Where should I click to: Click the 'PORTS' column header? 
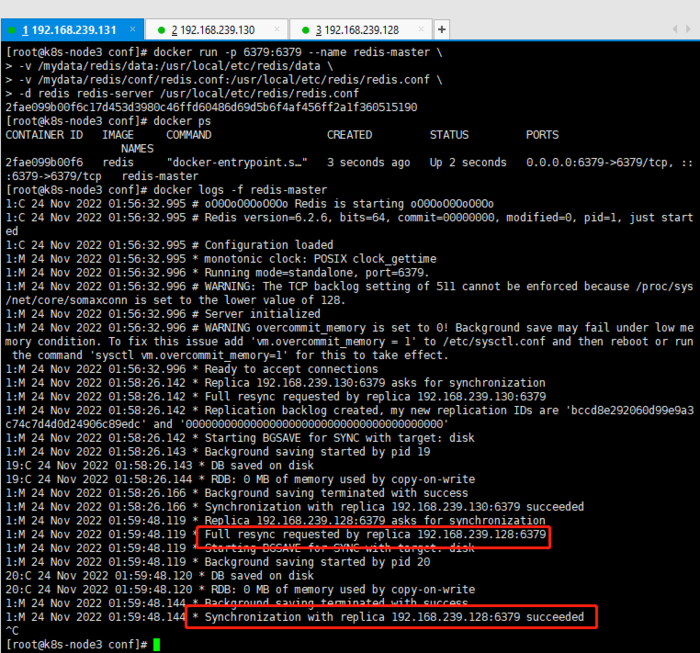542,135
